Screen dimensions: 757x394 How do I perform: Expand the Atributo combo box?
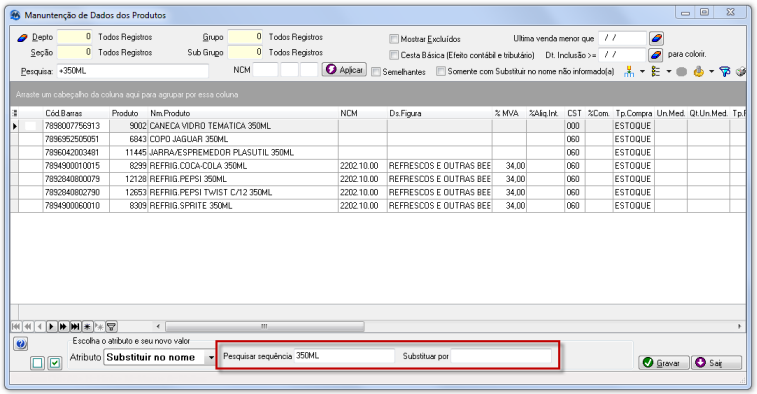tap(211, 358)
